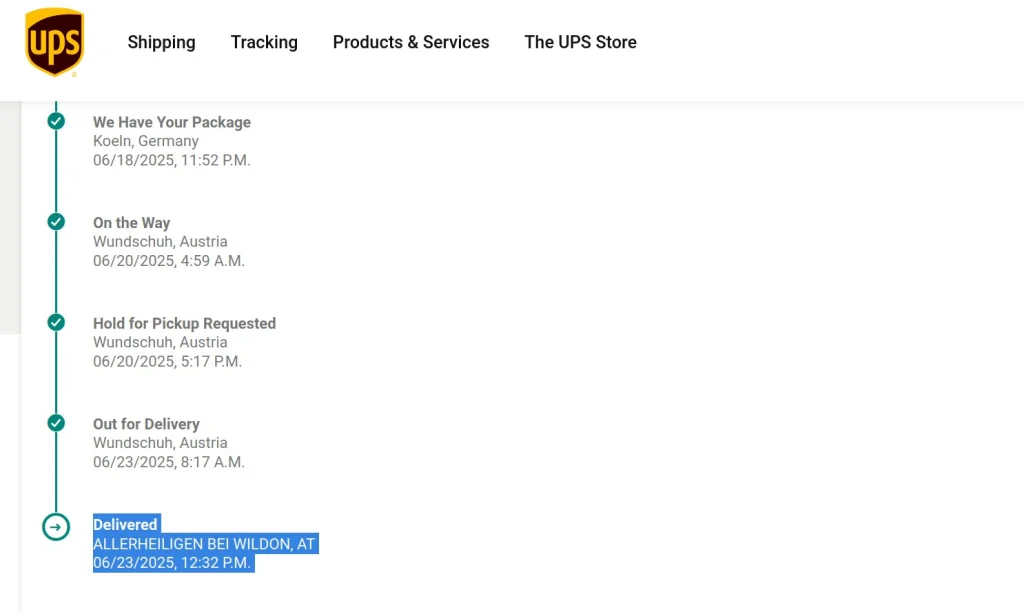The height and width of the screenshot is (612, 1024).
Task: Open The UPS Store menu
Action: pos(580,42)
